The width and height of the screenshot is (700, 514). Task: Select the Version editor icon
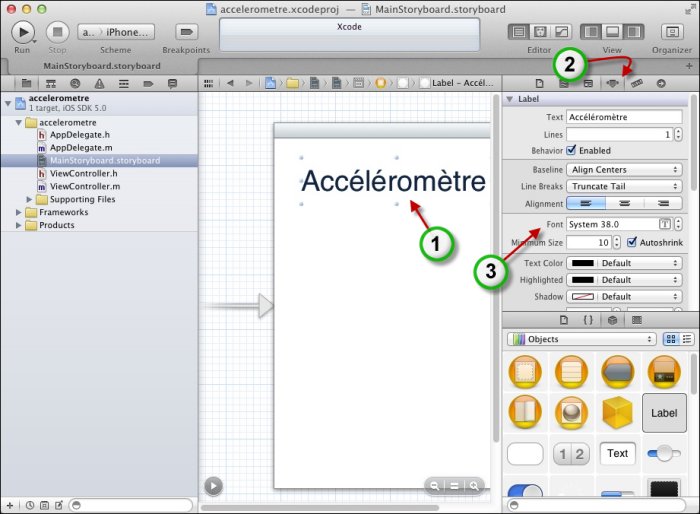[x=562, y=32]
